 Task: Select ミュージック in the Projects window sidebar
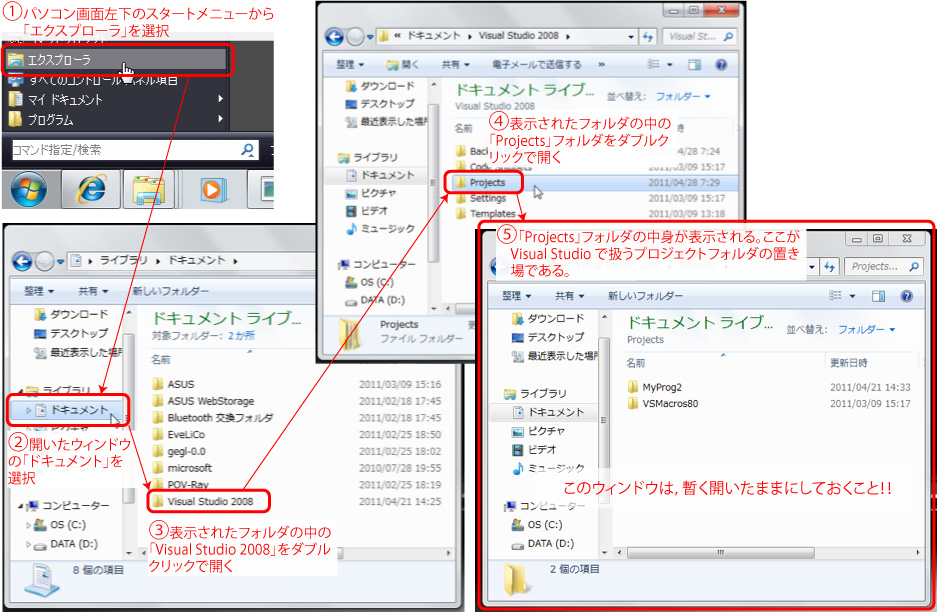pyautogui.click(x=549, y=468)
